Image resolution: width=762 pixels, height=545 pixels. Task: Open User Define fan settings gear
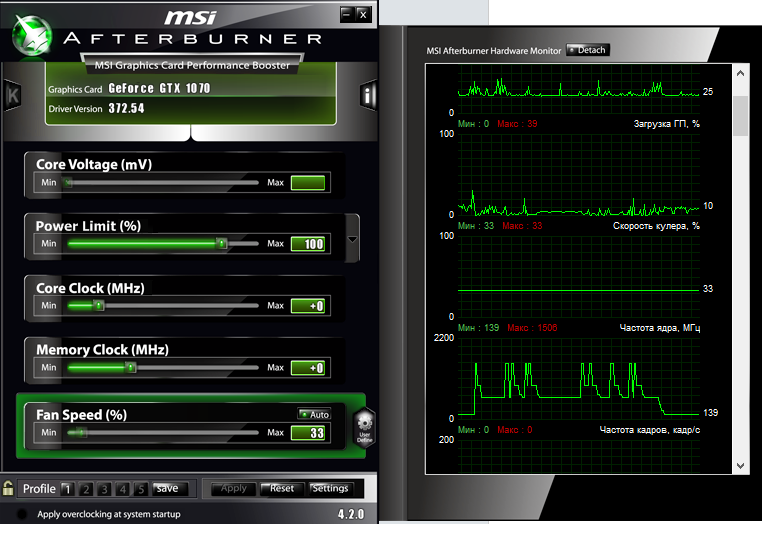pos(364,427)
